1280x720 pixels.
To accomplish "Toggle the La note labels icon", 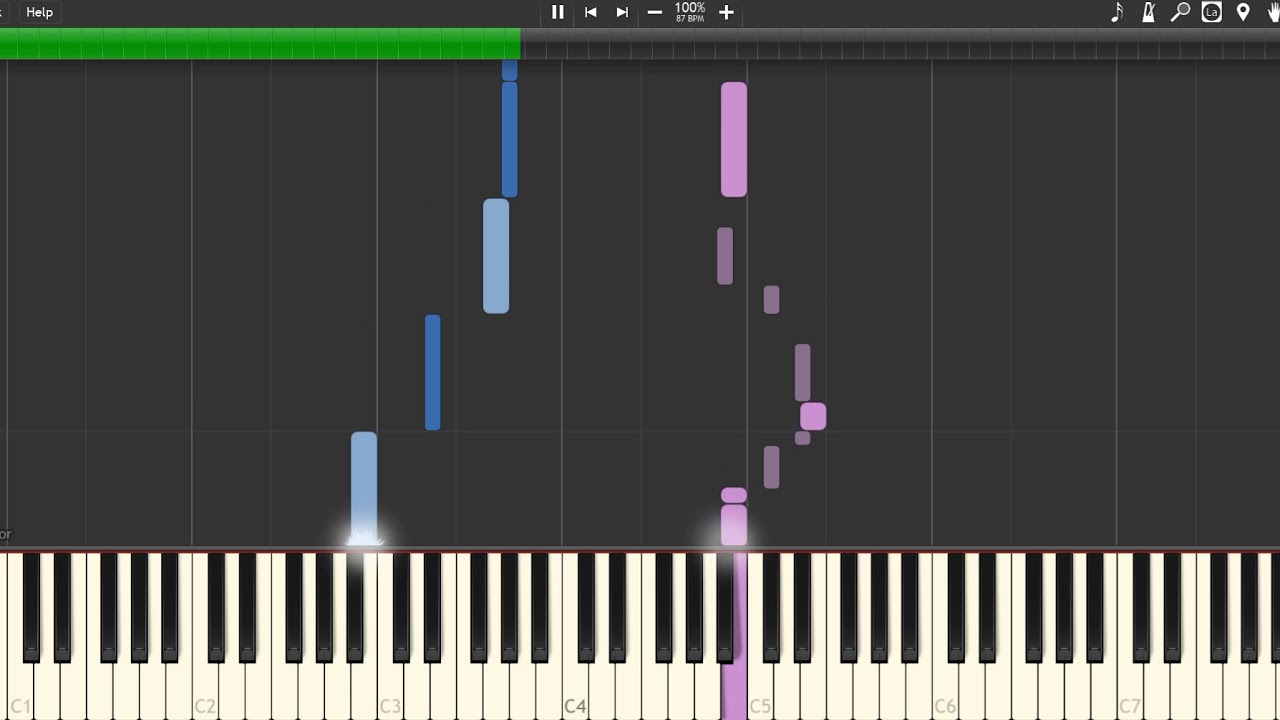I will [x=1212, y=12].
